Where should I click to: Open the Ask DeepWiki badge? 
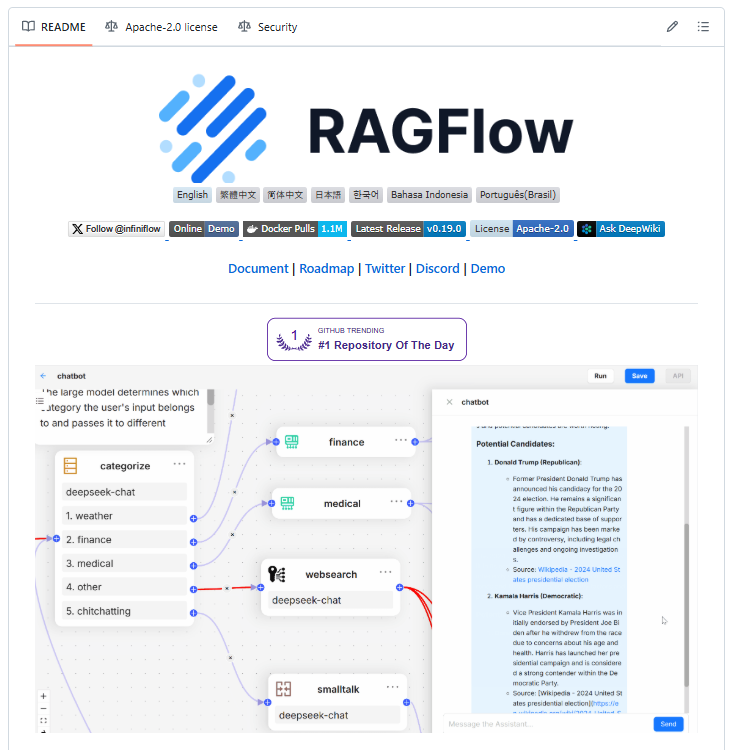(621, 229)
